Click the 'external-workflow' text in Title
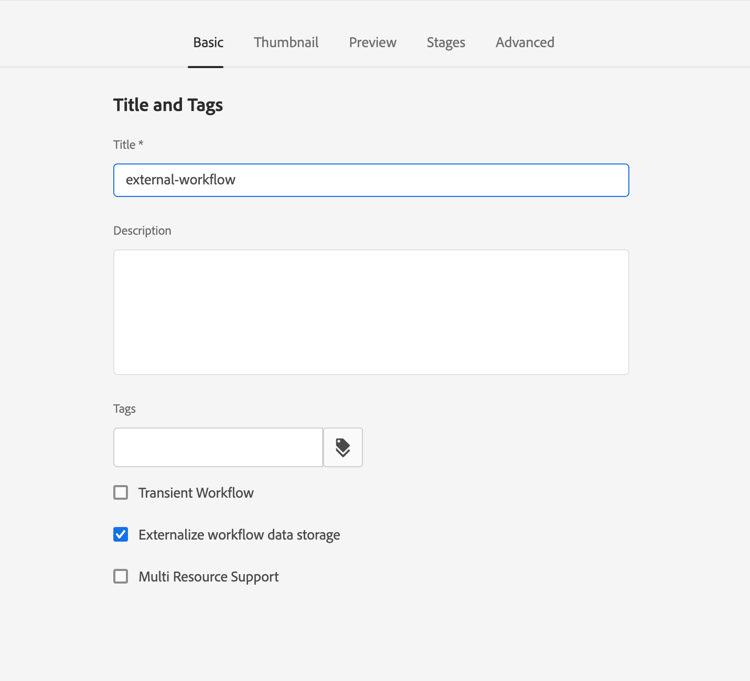The height and width of the screenshot is (681, 750). [181, 180]
